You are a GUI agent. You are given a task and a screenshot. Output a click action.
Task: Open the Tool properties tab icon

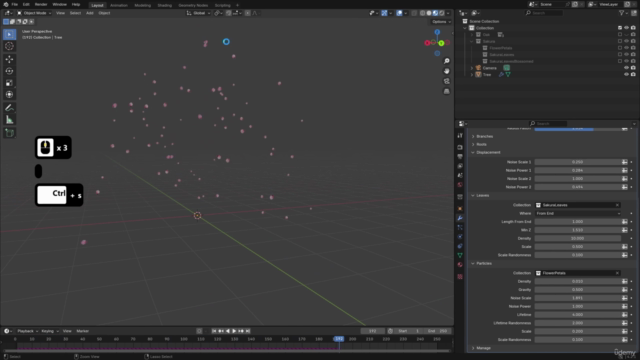[x=460, y=136]
